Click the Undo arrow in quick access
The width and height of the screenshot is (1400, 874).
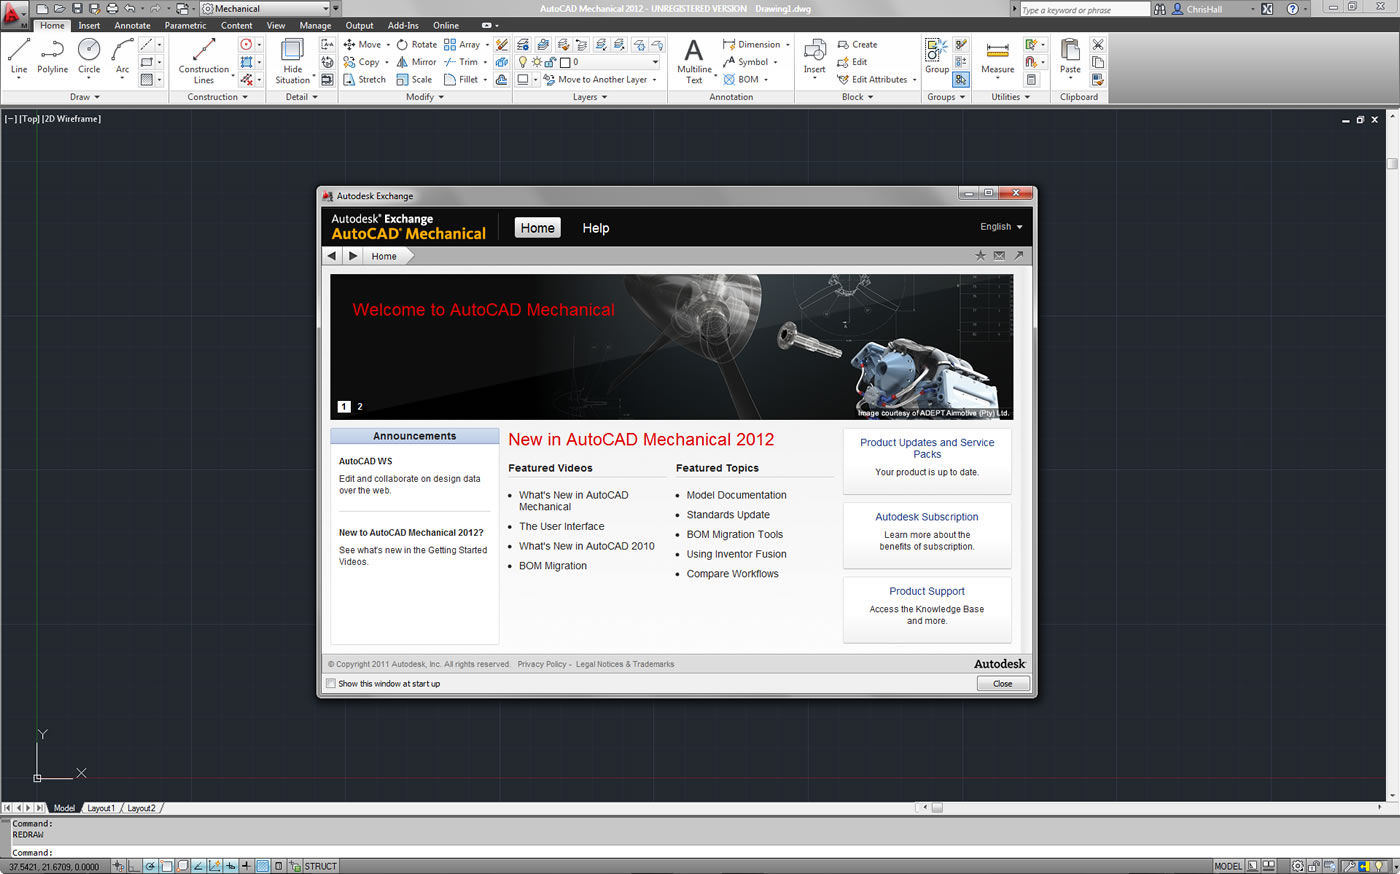(x=130, y=9)
